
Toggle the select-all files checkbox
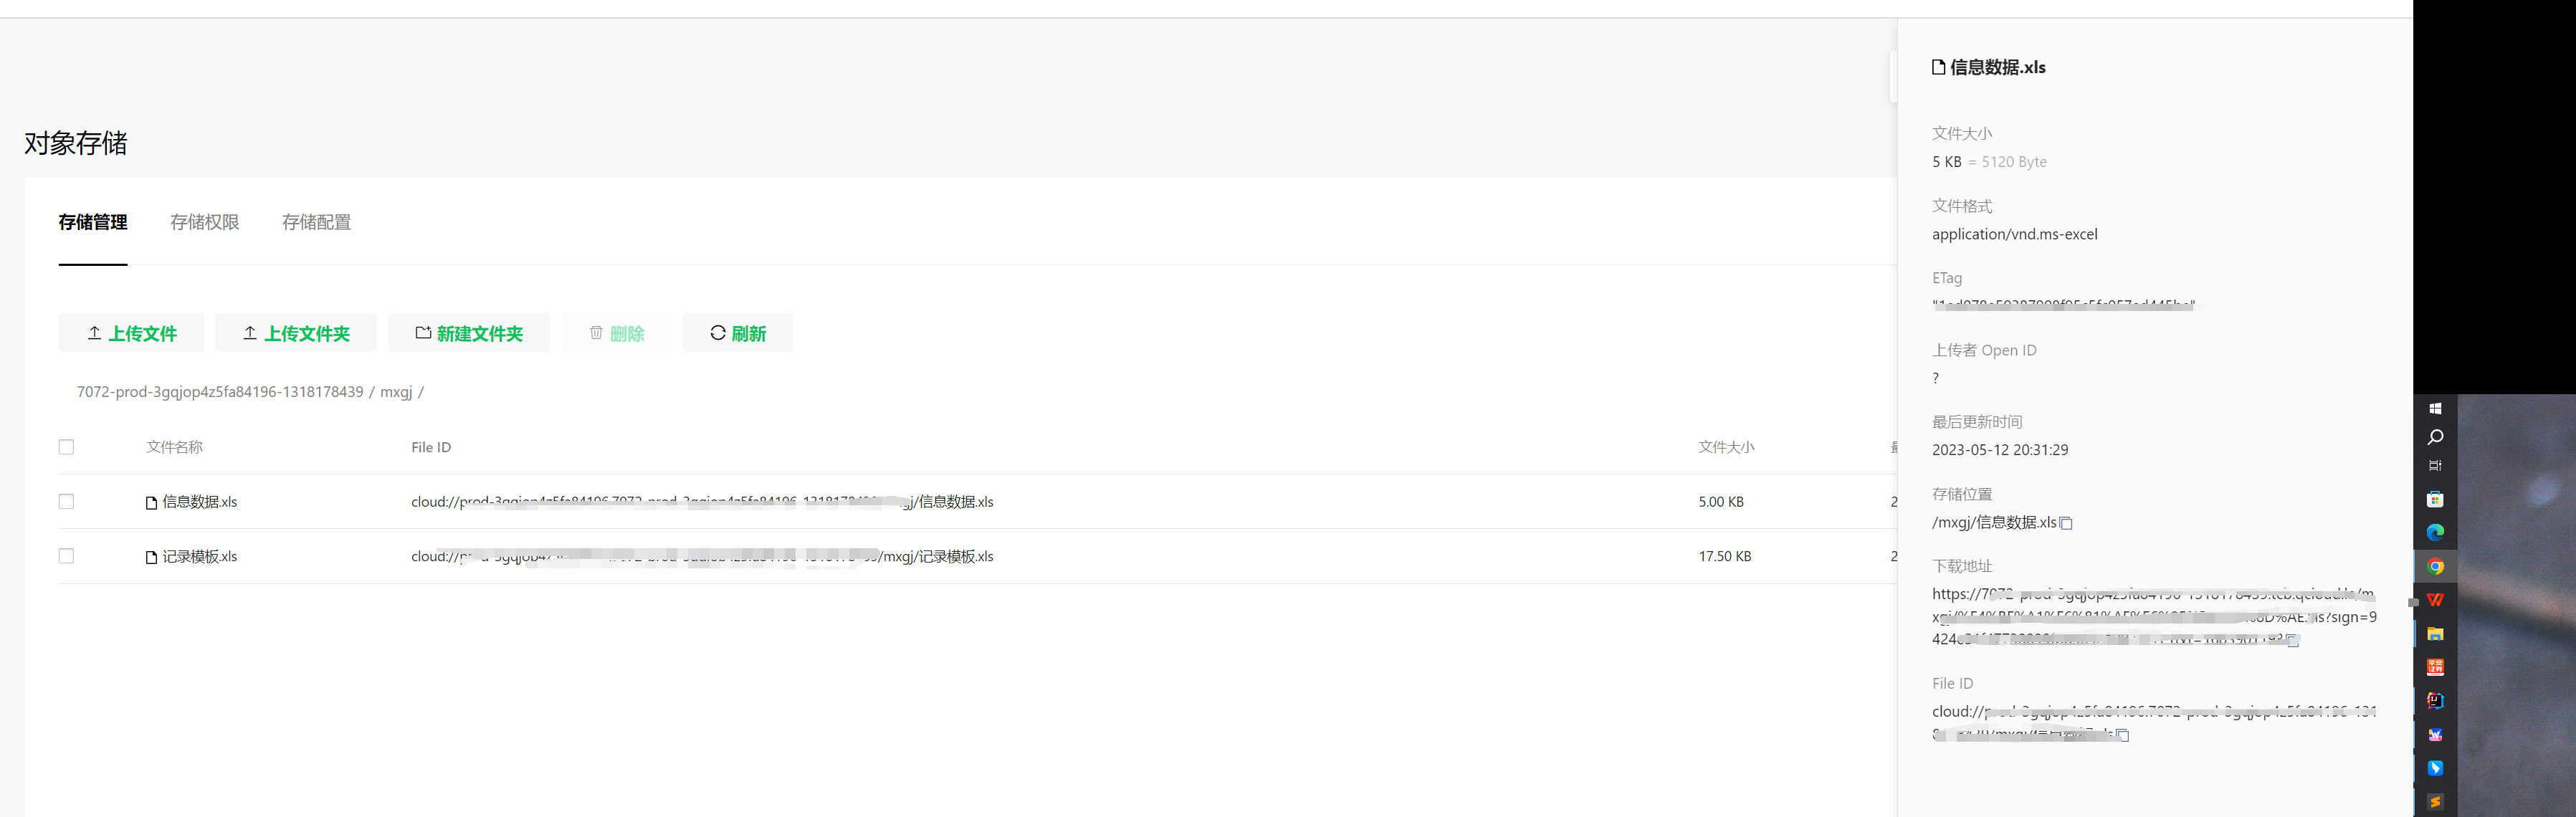(66, 447)
